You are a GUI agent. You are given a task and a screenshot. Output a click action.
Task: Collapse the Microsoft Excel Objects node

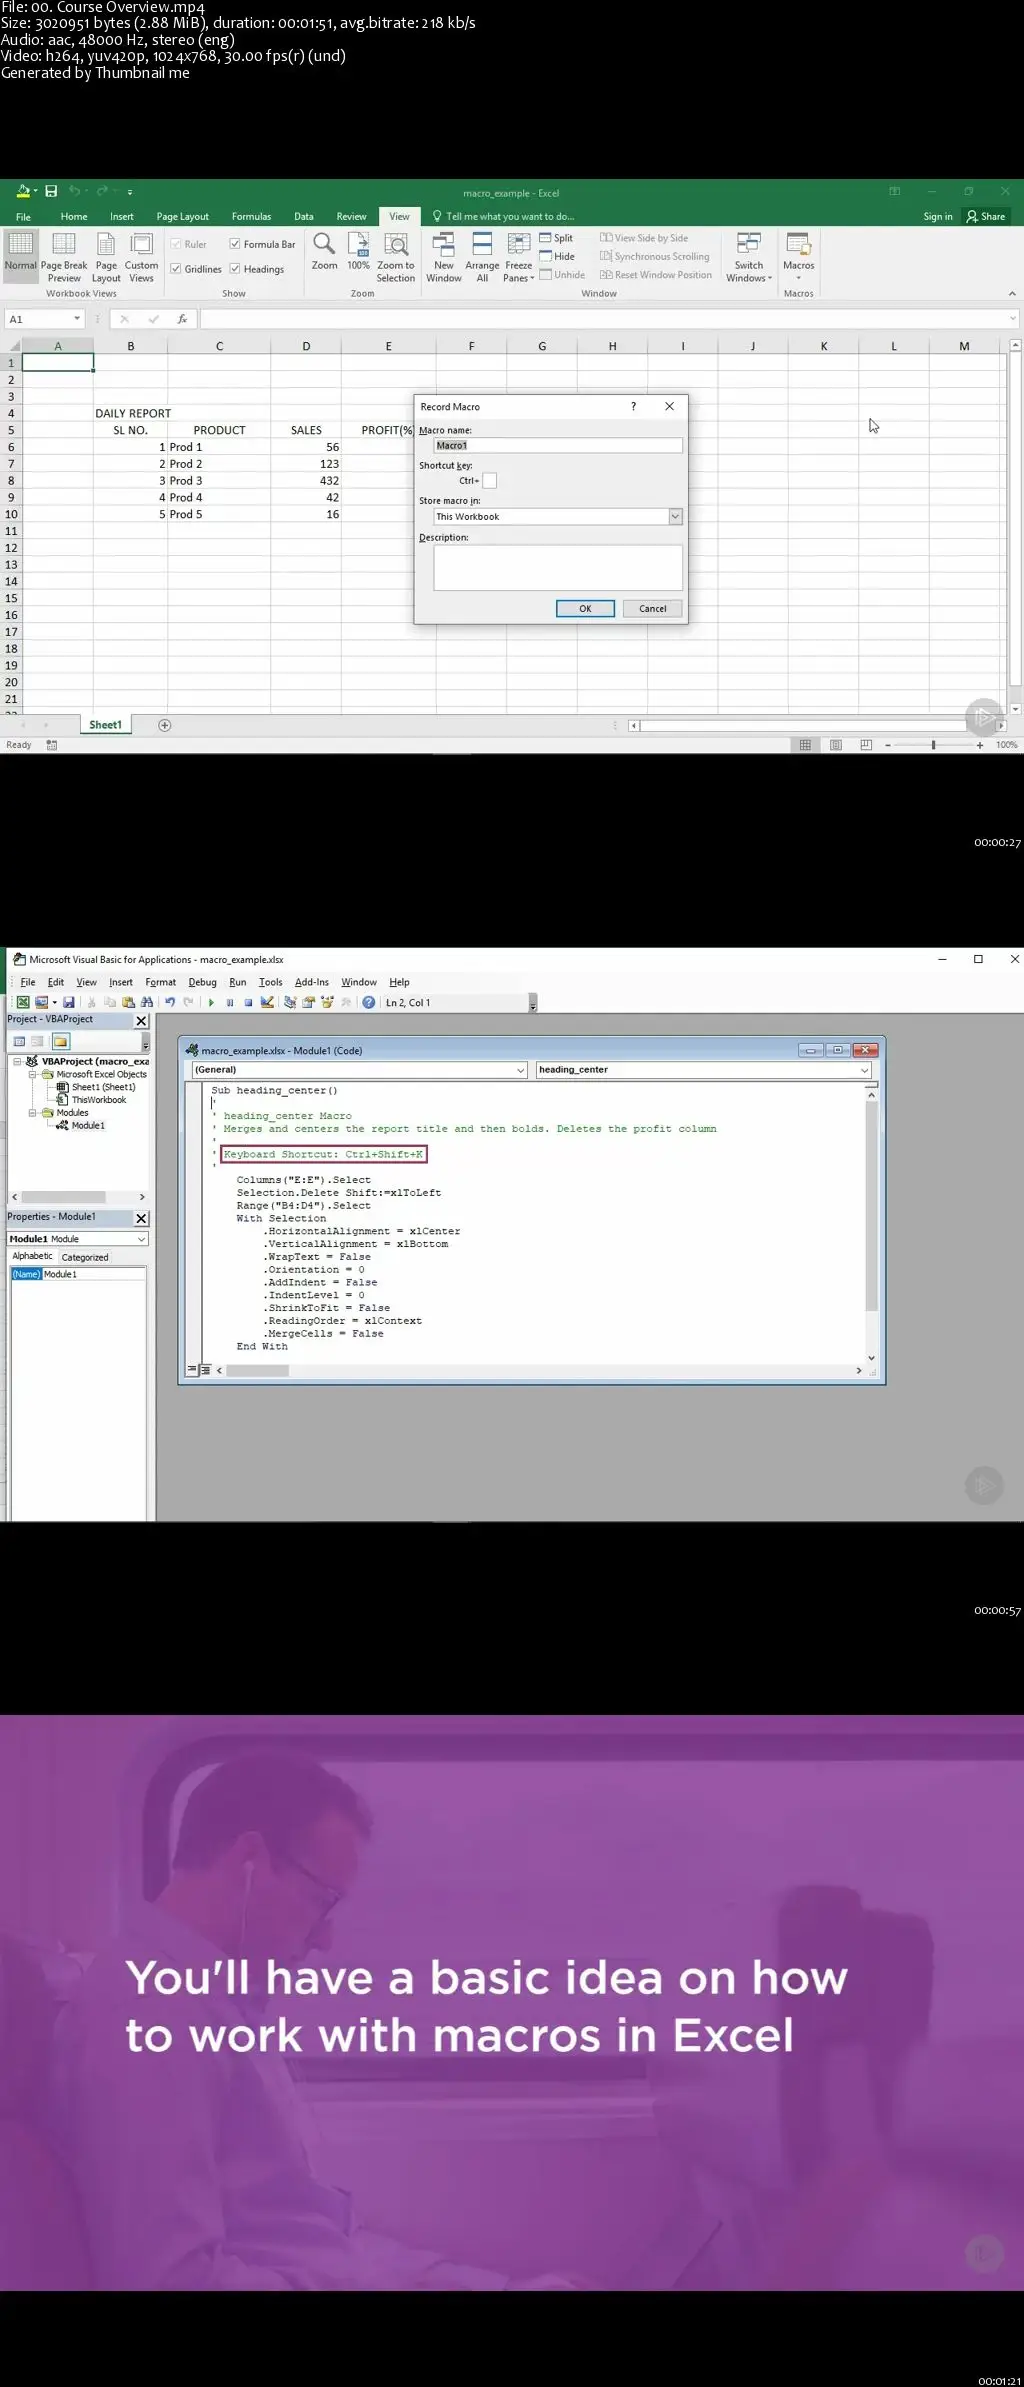click(33, 1075)
